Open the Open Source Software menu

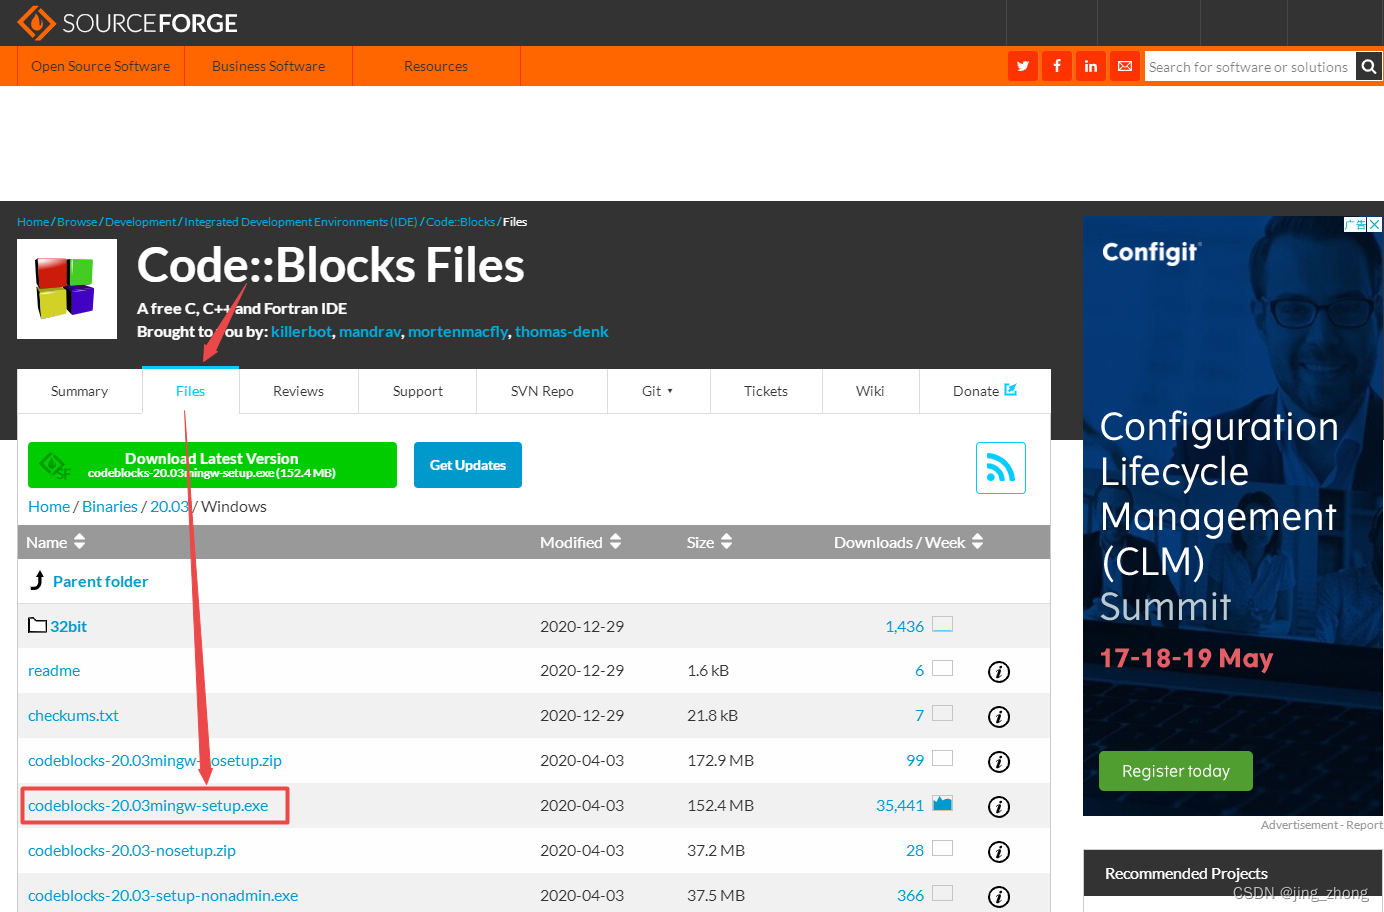tap(100, 66)
